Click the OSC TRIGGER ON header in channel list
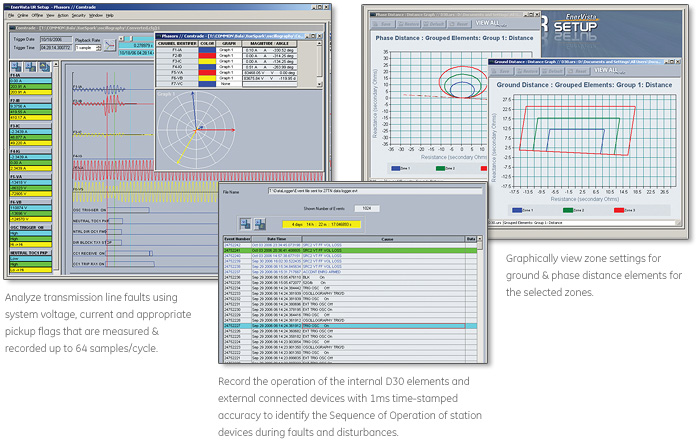 pos(30,227)
